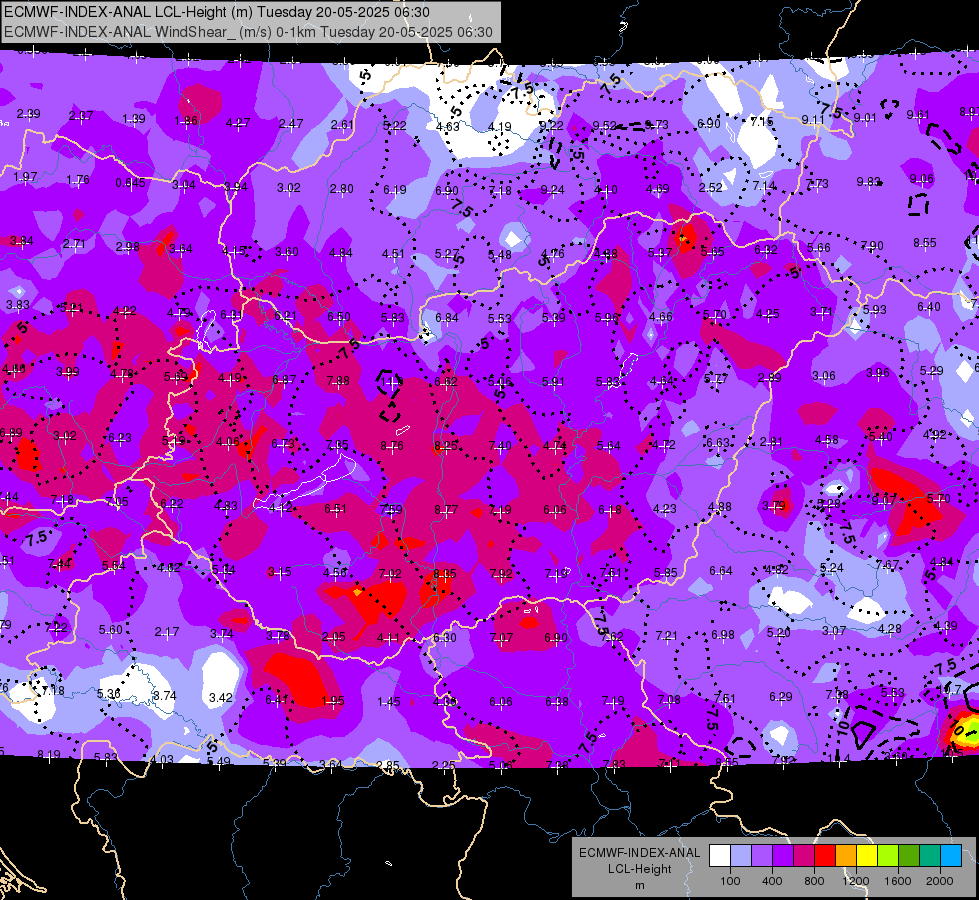Click the wind shear value 0.645
The height and width of the screenshot is (900, 979).
click(x=130, y=183)
